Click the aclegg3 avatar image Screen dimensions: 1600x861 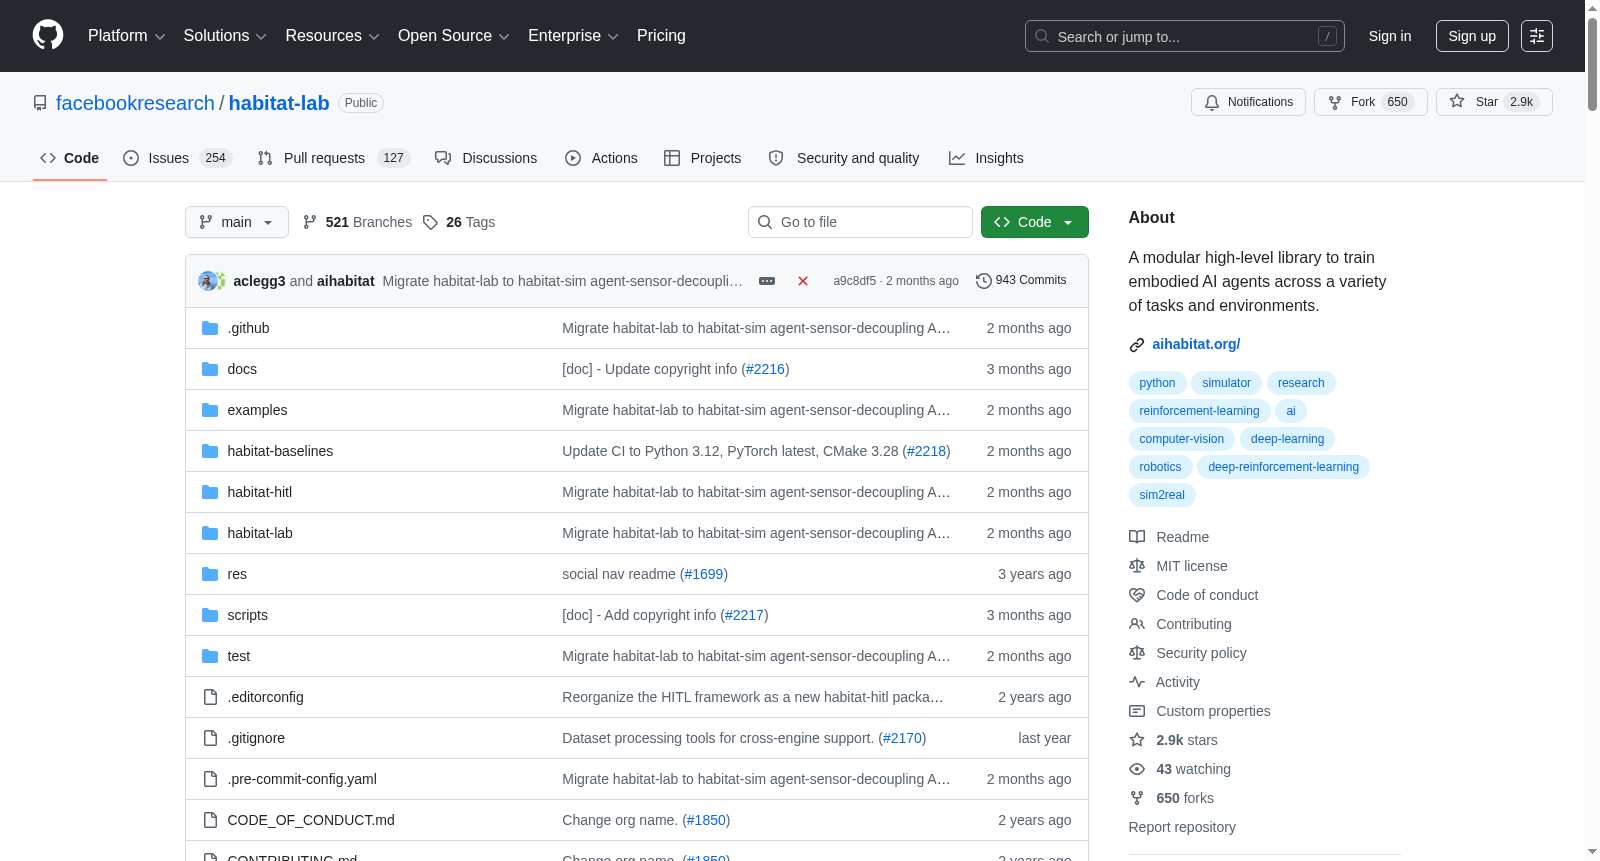coord(207,281)
